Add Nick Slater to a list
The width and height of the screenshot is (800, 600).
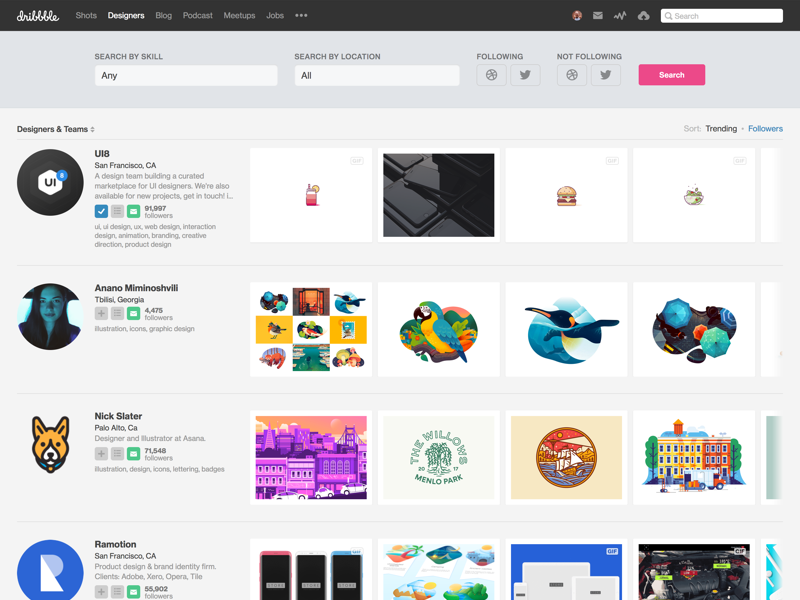(117, 454)
